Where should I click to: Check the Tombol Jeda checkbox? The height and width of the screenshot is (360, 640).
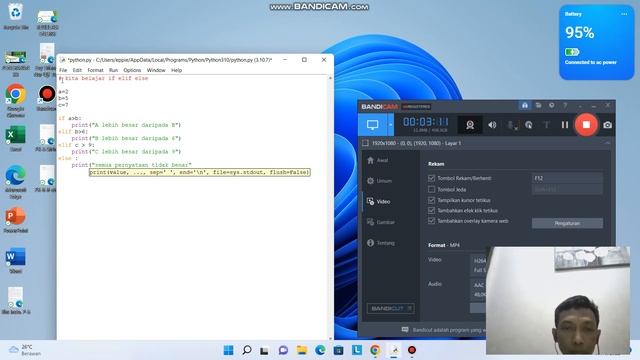pyautogui.click(x=431, y=189)
